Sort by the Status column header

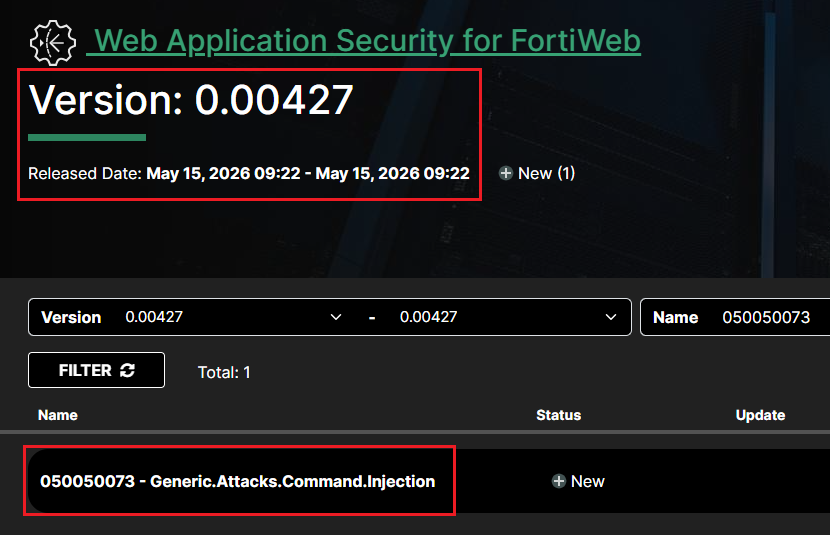(558, 415)
